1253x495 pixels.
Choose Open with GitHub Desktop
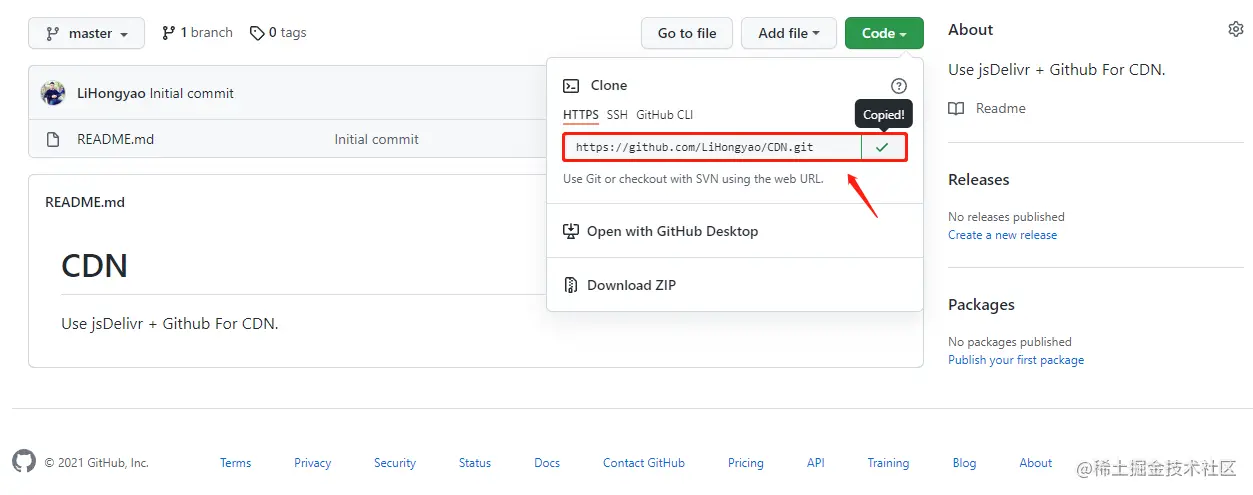pos(672,231)
